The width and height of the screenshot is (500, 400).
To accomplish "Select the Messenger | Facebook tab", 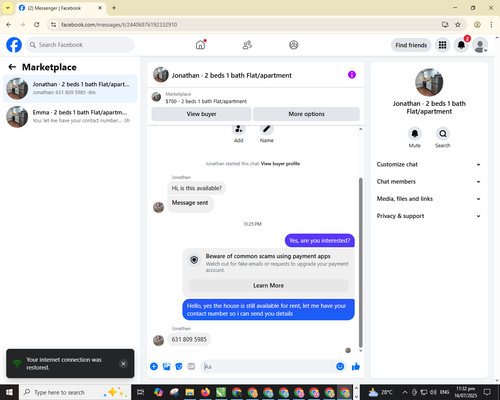I will point(60,8).
